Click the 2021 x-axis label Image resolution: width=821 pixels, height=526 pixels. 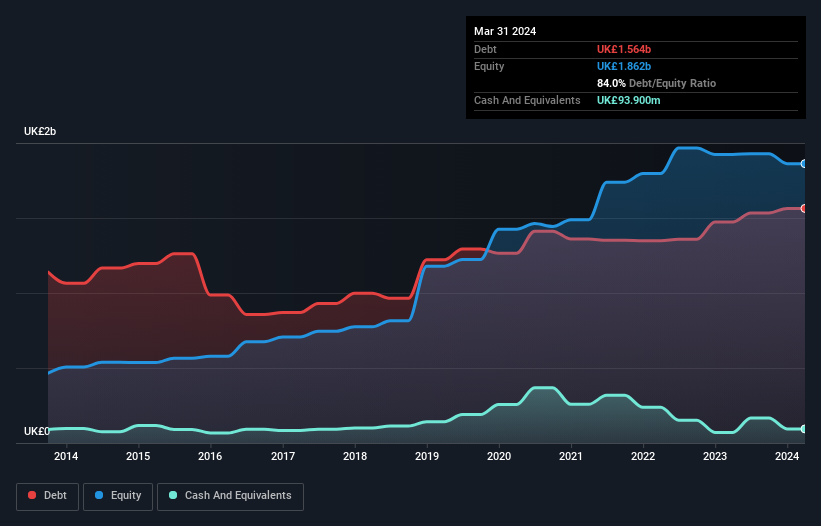pos(571,456)
